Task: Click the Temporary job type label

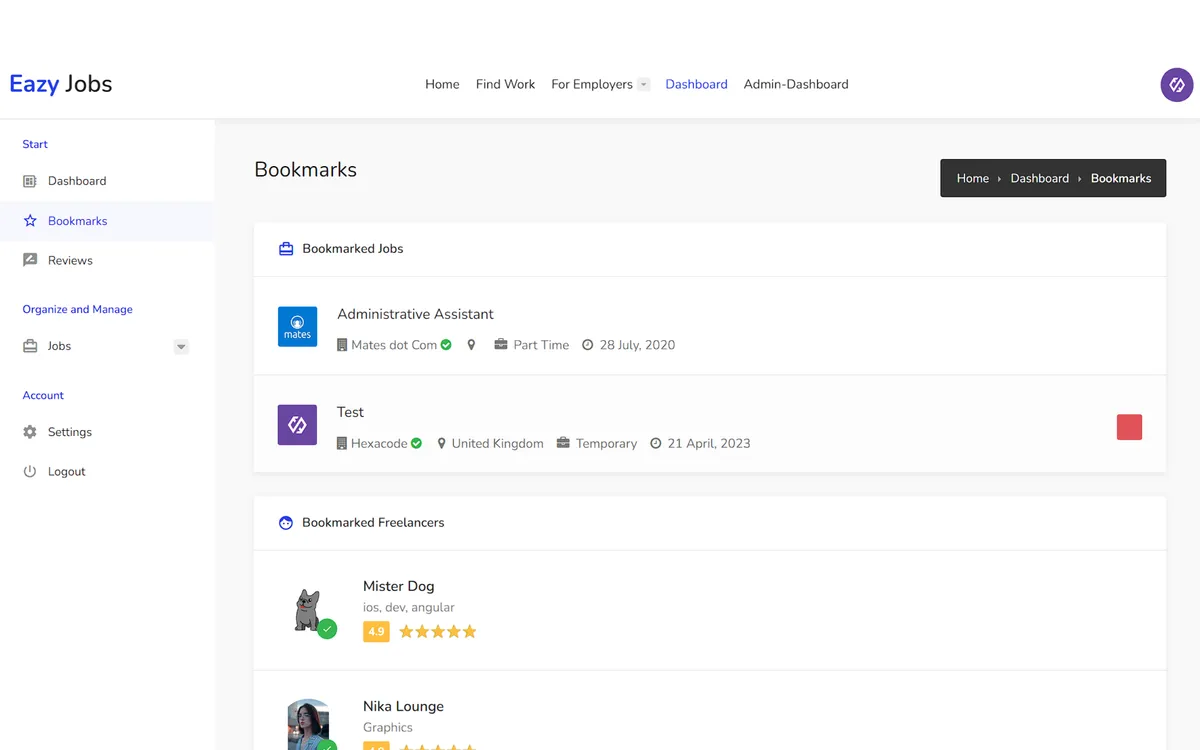Action: (606, 443)
